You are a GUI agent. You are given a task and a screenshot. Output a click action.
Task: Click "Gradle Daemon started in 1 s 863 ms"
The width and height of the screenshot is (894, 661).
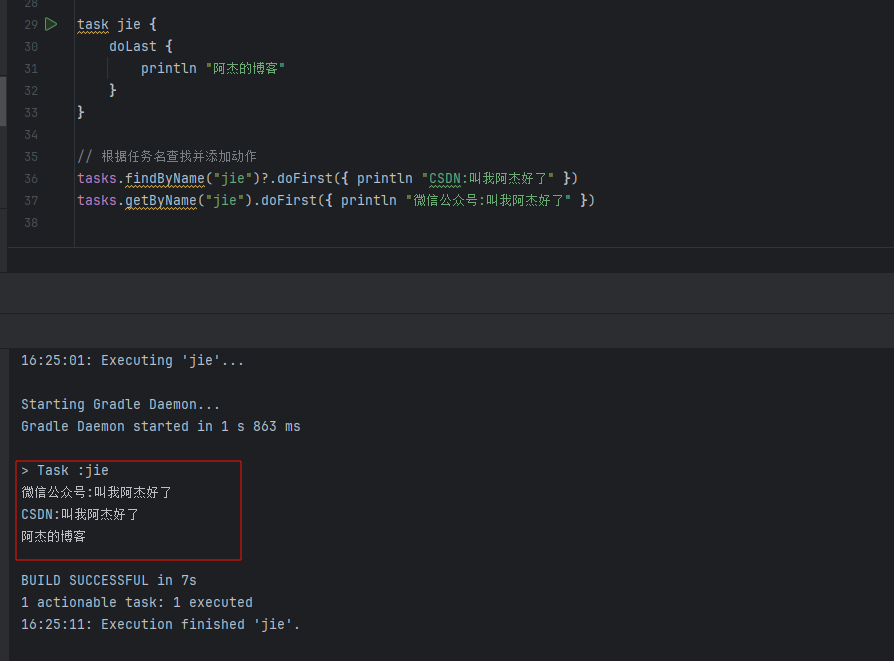click(161, 427)
